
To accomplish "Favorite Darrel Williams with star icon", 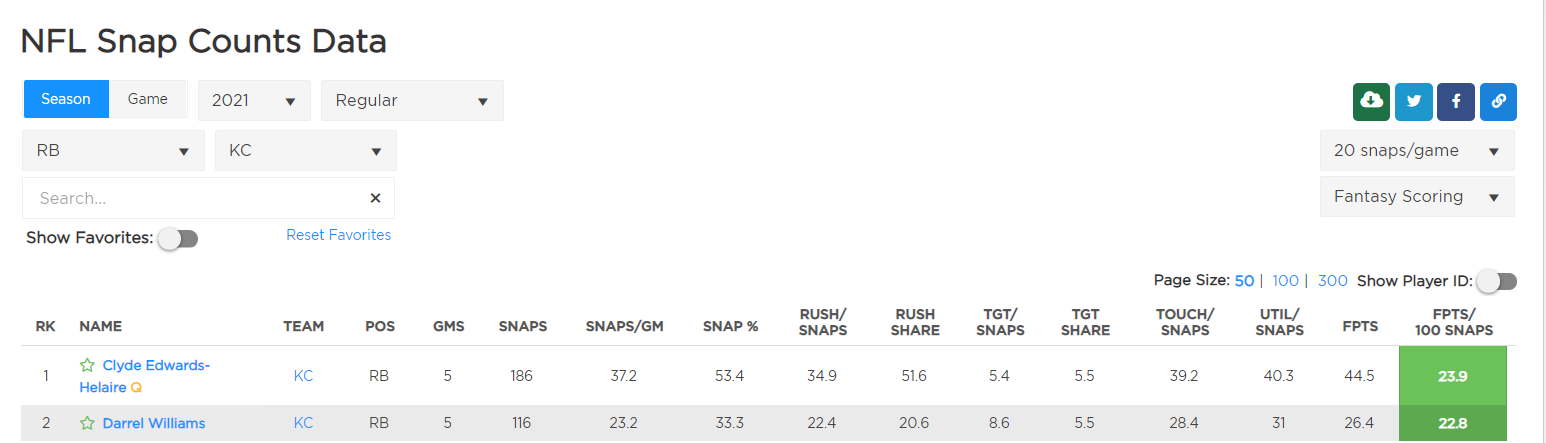I will click(87, 423).
